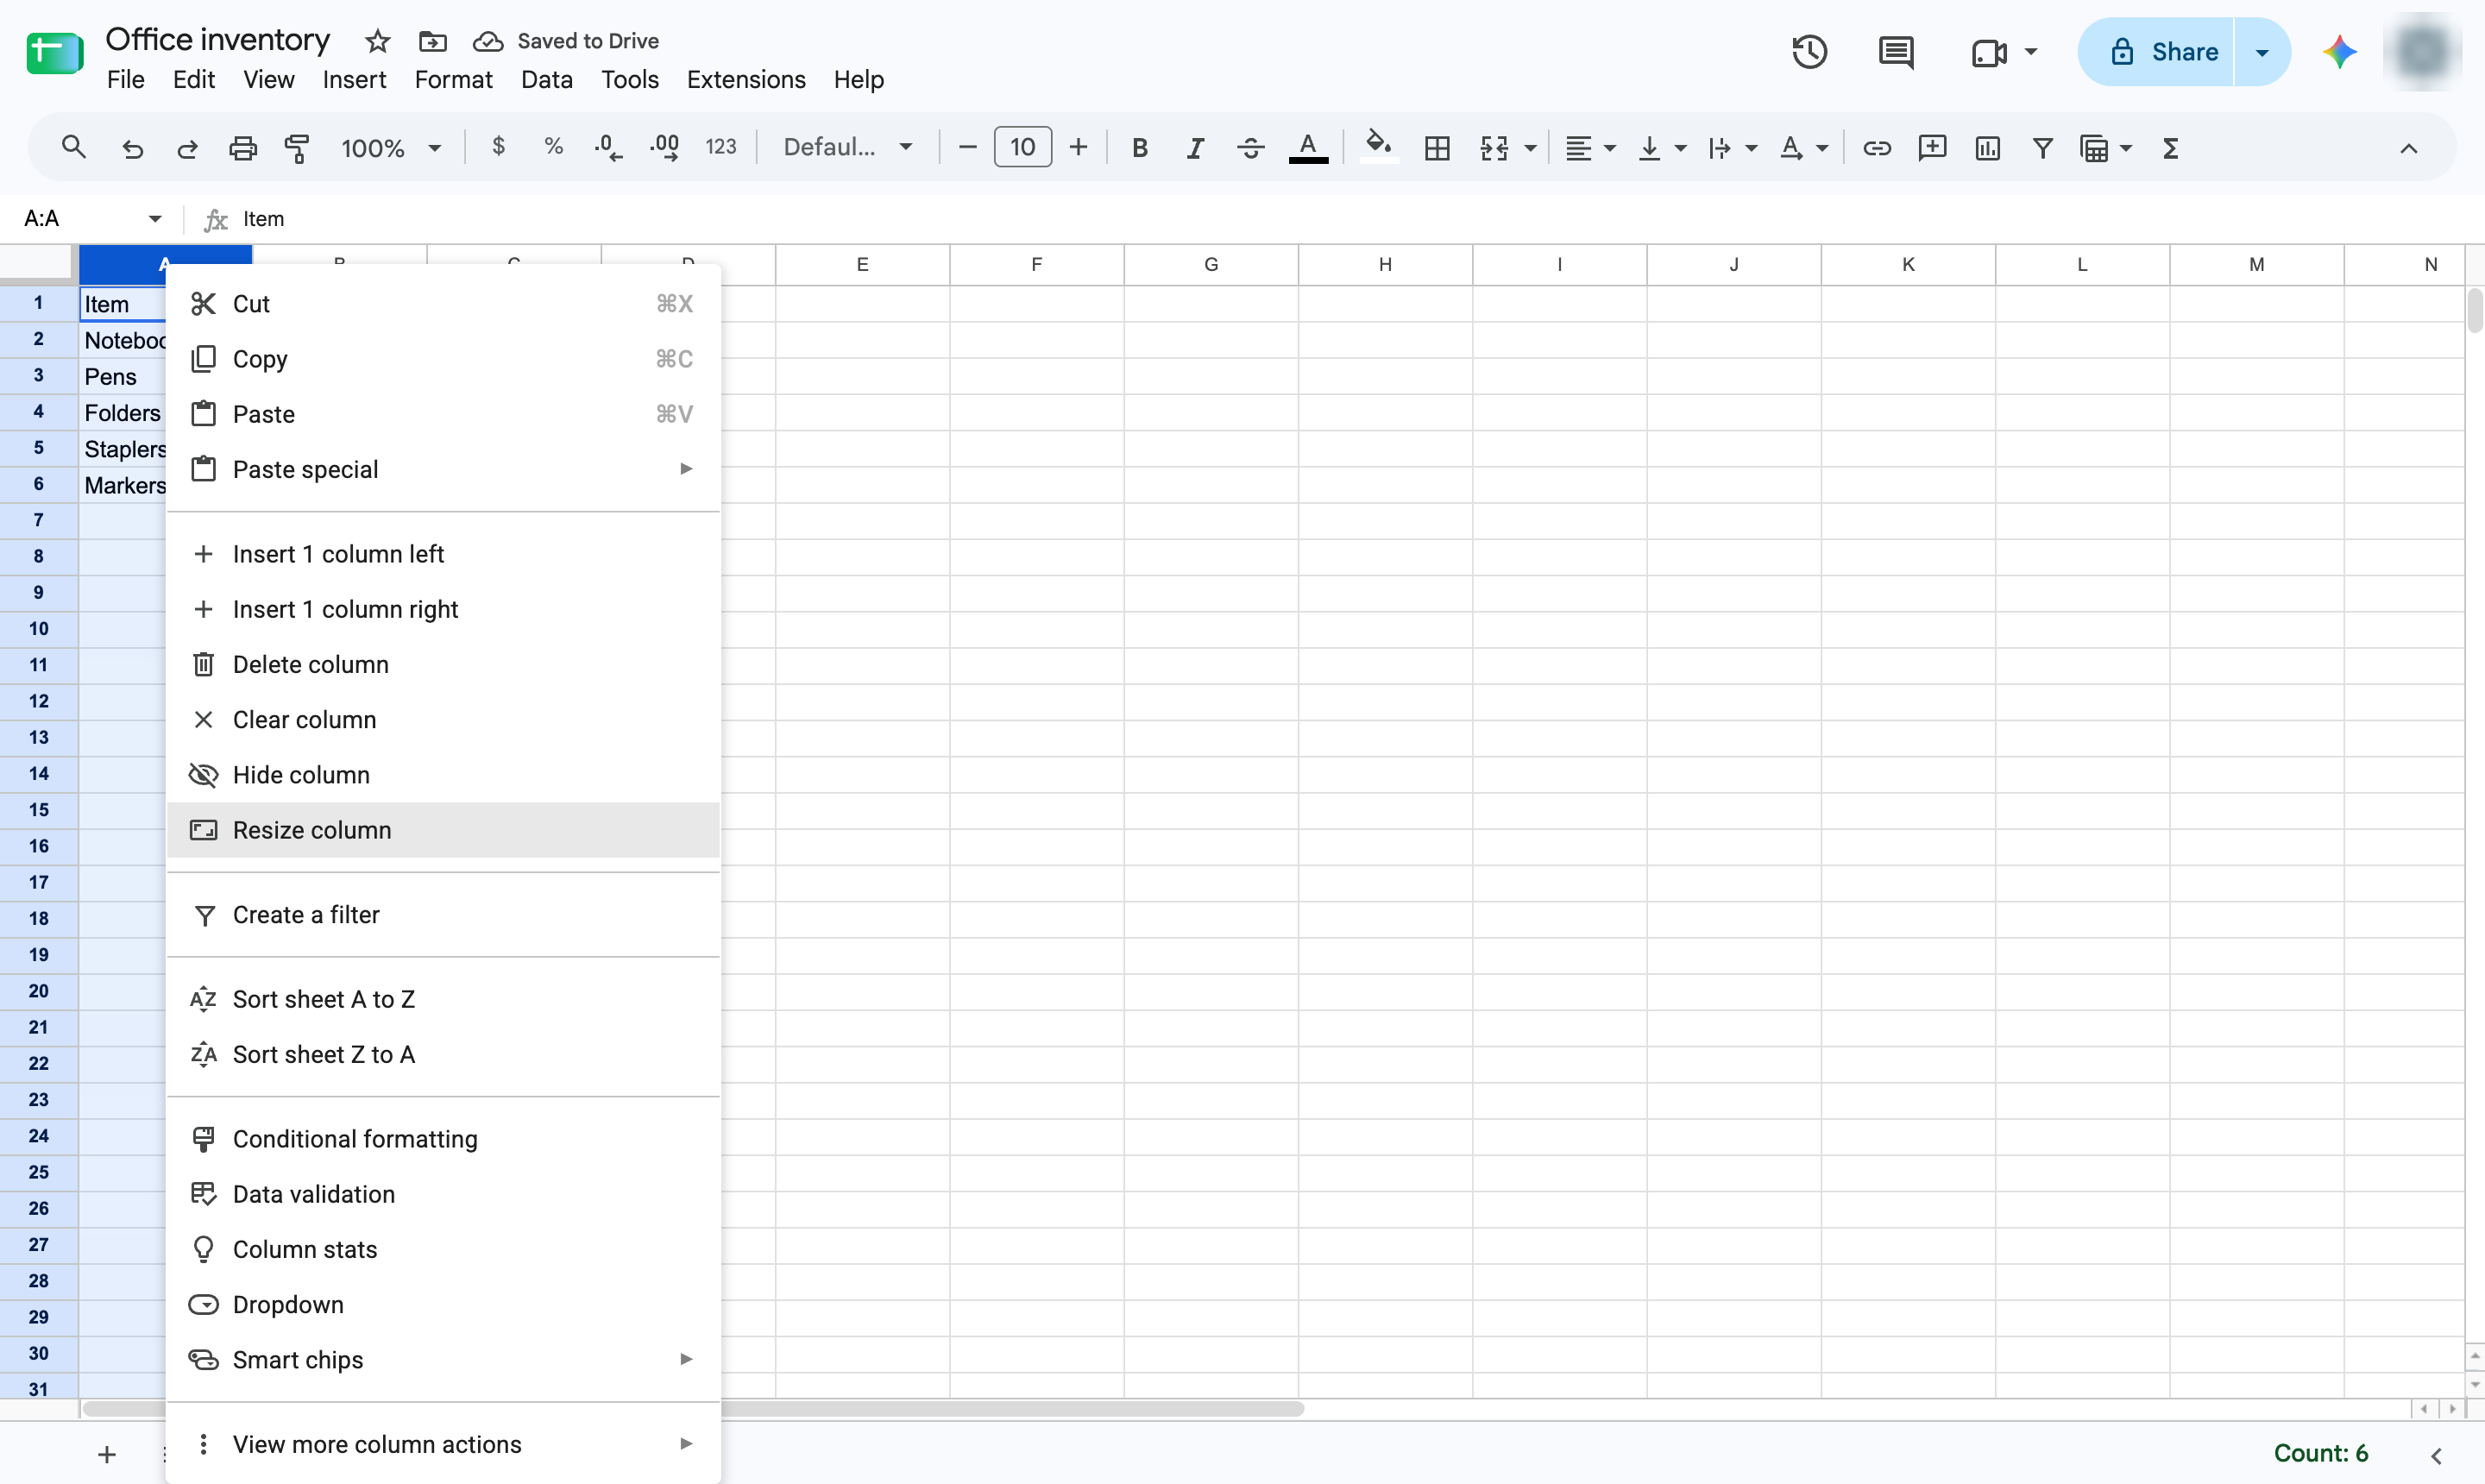
Task: Expand Paste special submenu
Action: click(x=443, y=469)
